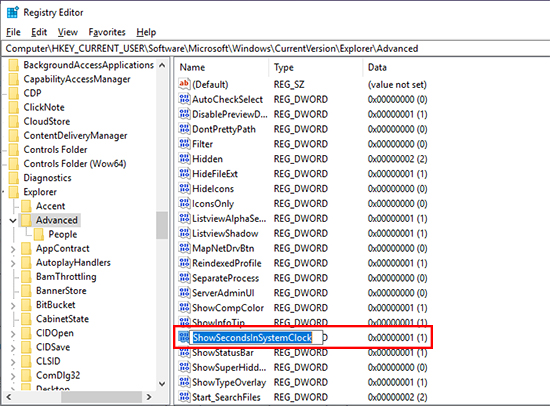
Task: Select the AutoCheckSelect DWORD icon
Action: pyautogui.click(x=184, y=99)
